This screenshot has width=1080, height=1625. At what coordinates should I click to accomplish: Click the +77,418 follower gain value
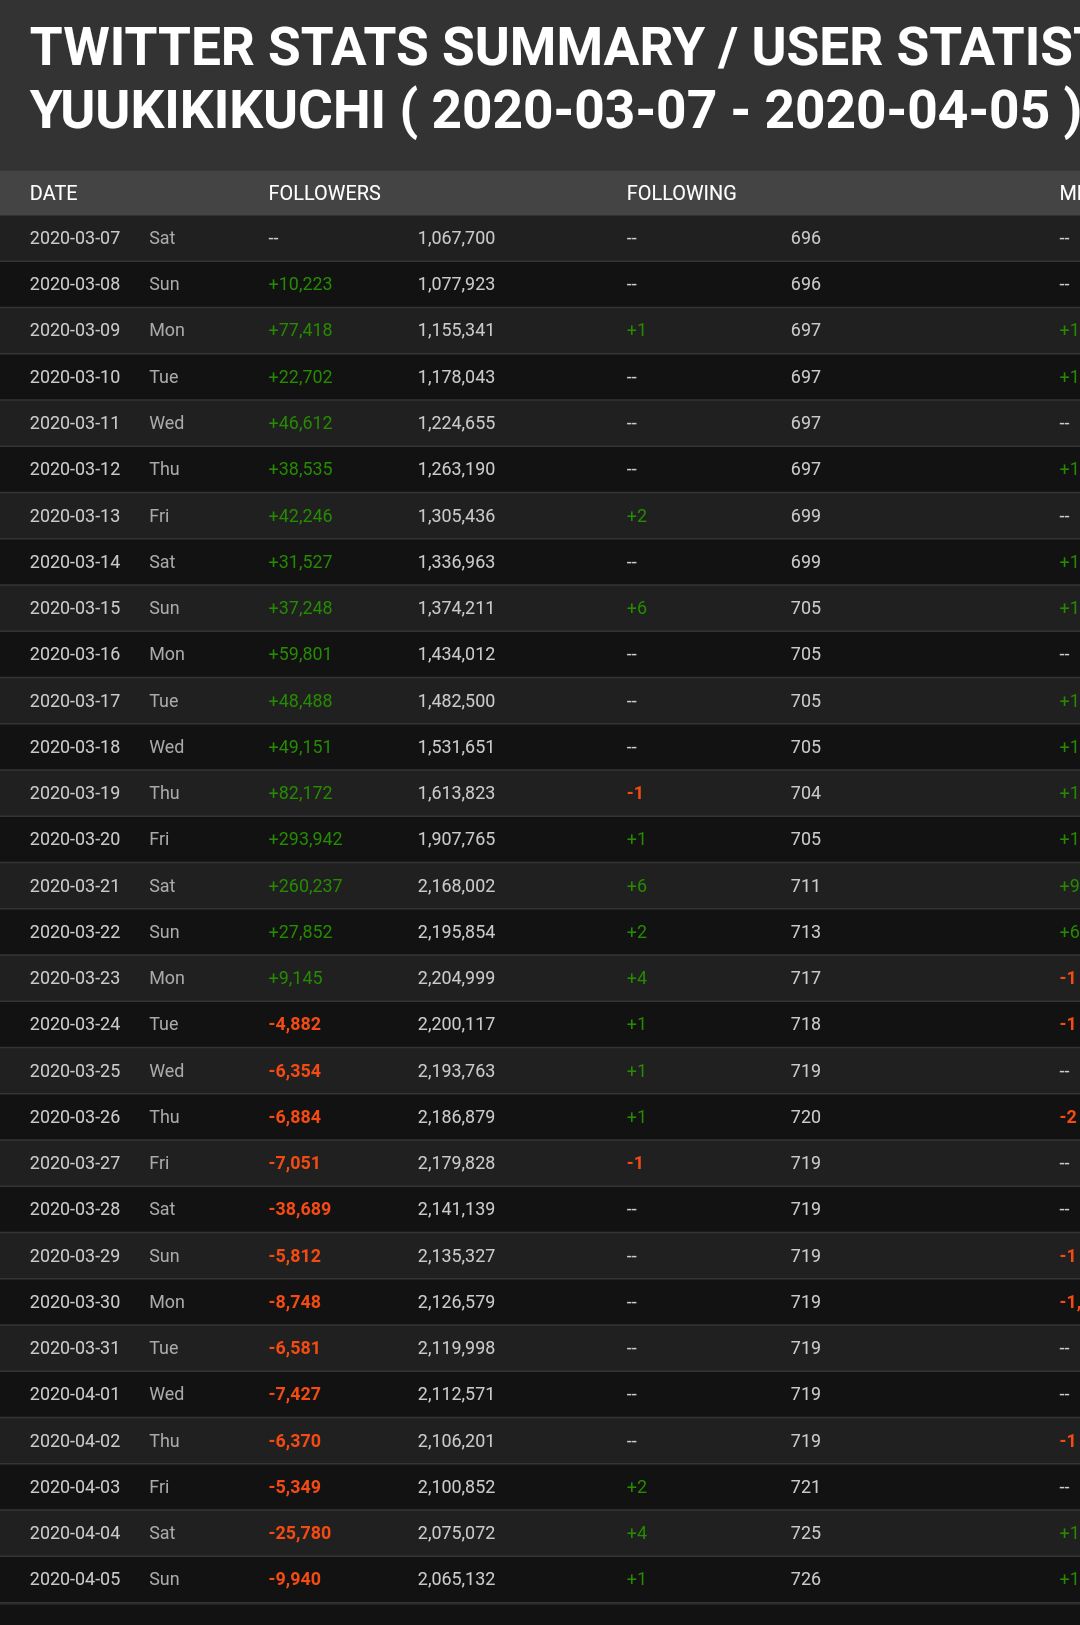(x=300, y=330)
